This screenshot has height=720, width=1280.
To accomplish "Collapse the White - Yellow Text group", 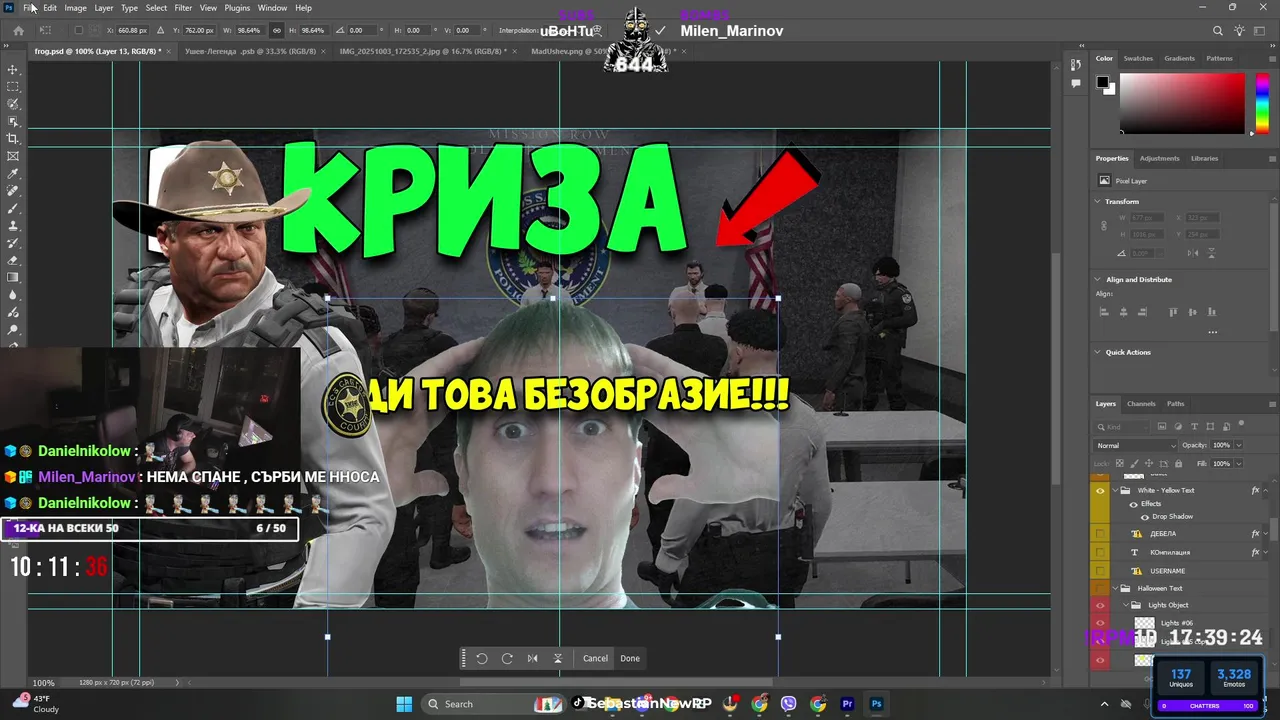I will pyautogui.click(x=1115, y=490).
